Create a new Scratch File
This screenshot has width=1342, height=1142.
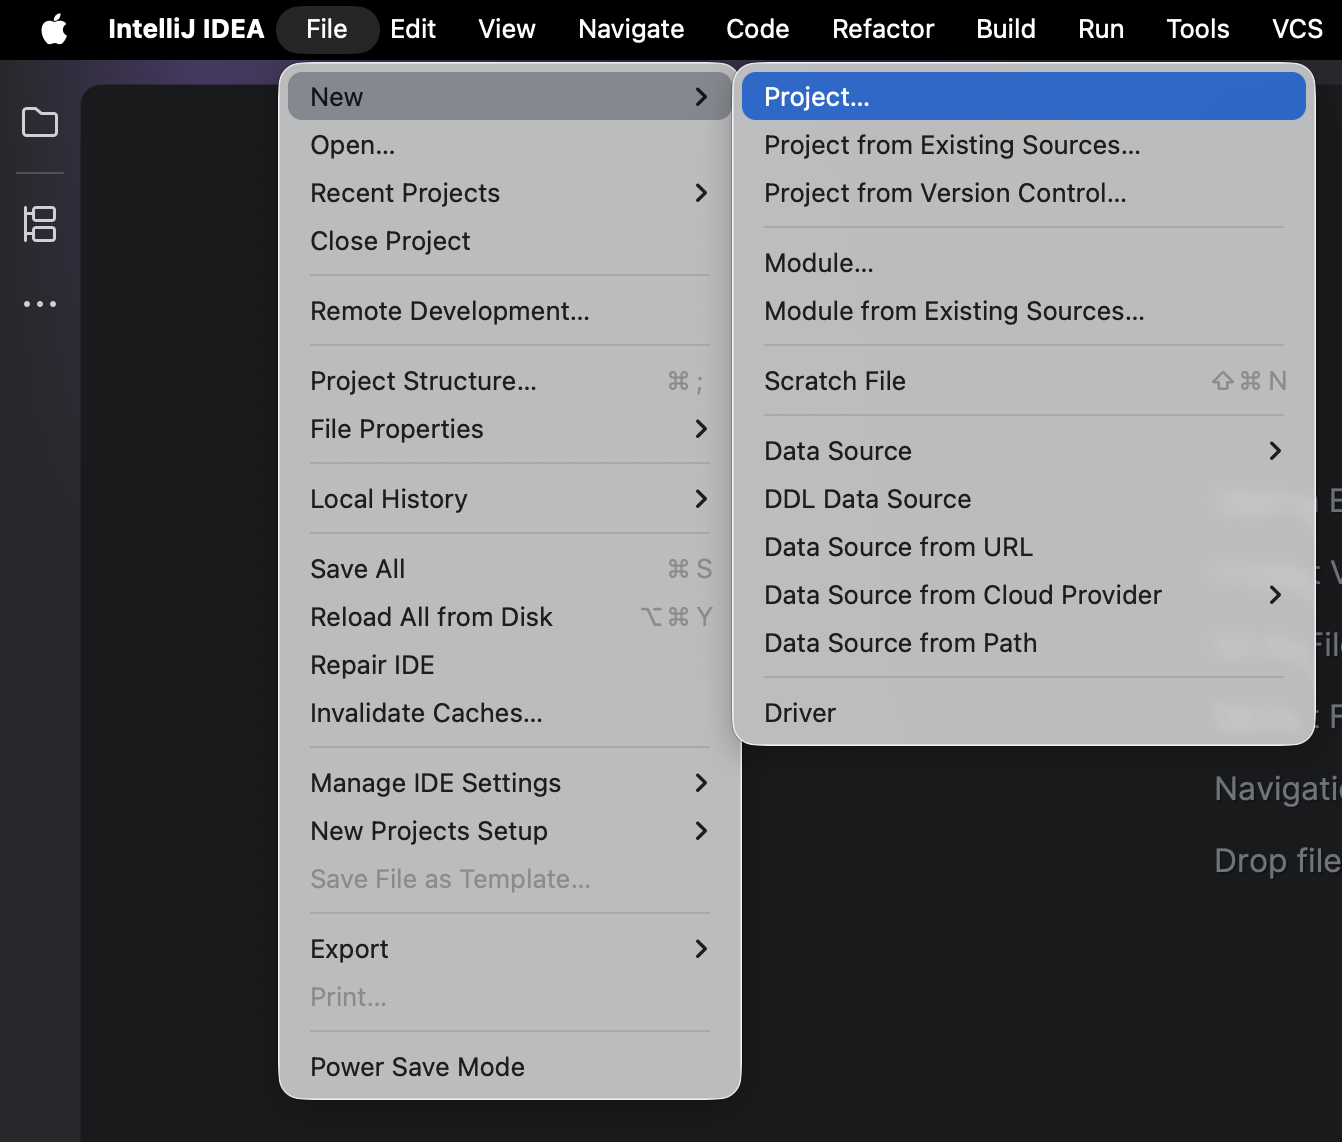coord(835,381)
